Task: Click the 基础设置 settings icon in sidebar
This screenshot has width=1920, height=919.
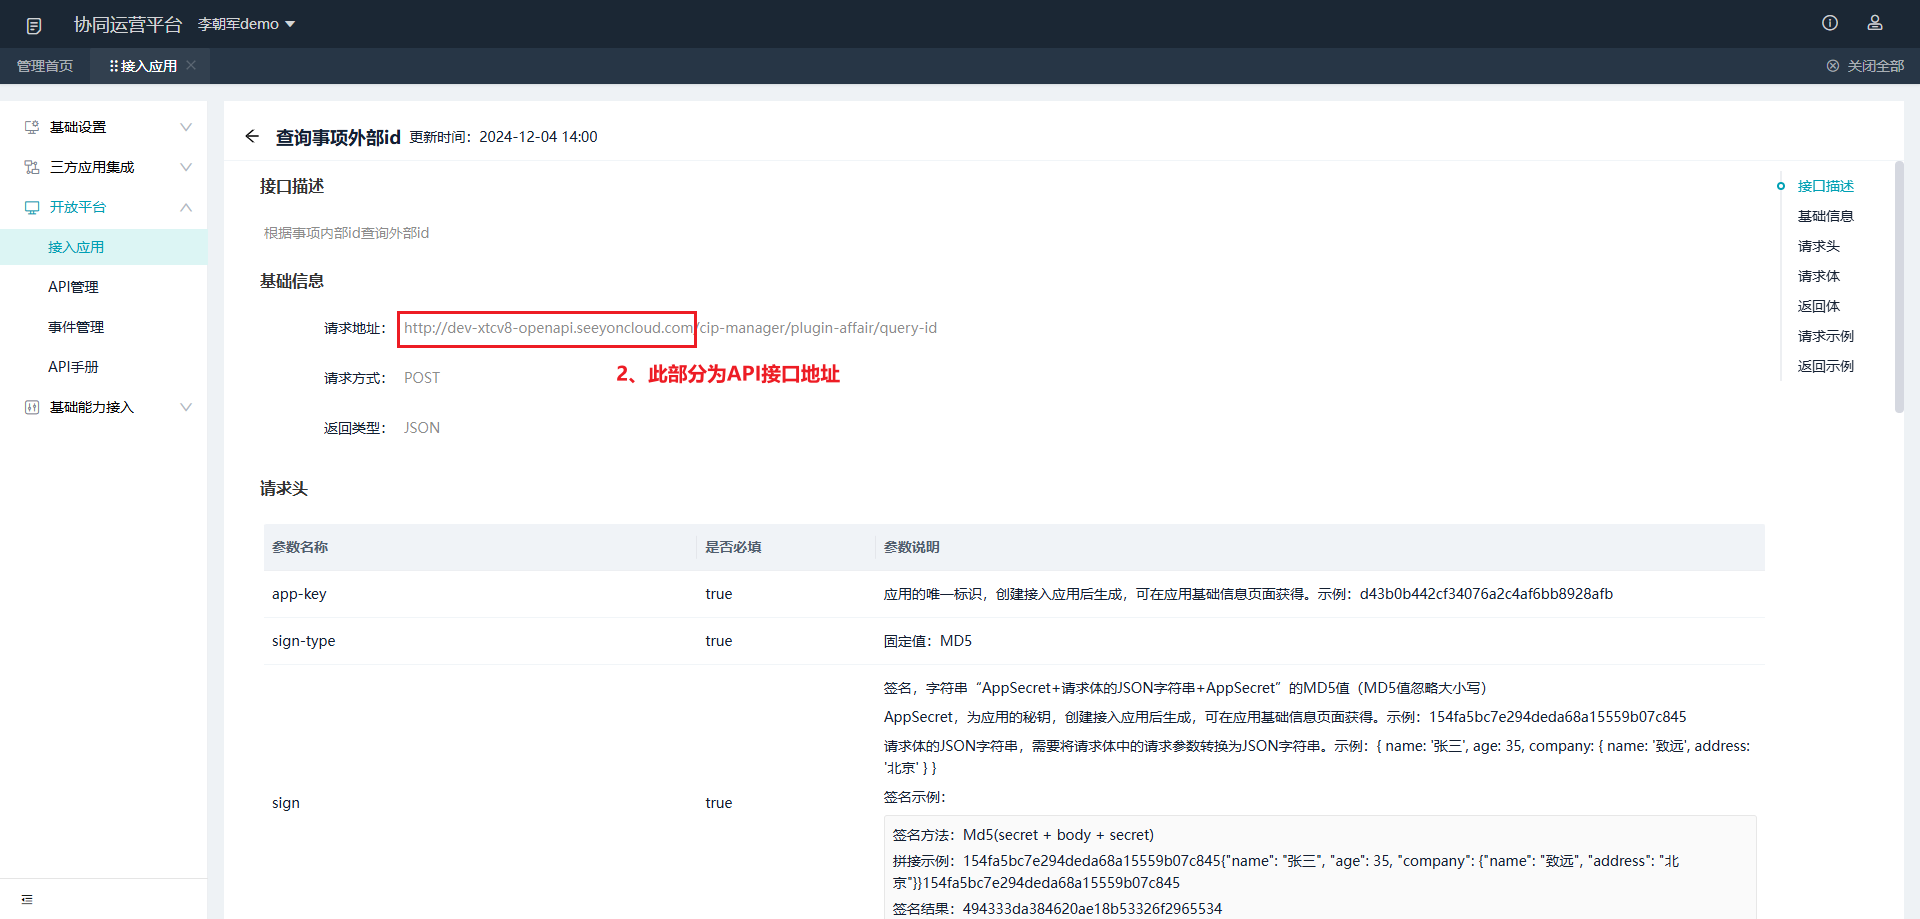Action: click(32, 127)
